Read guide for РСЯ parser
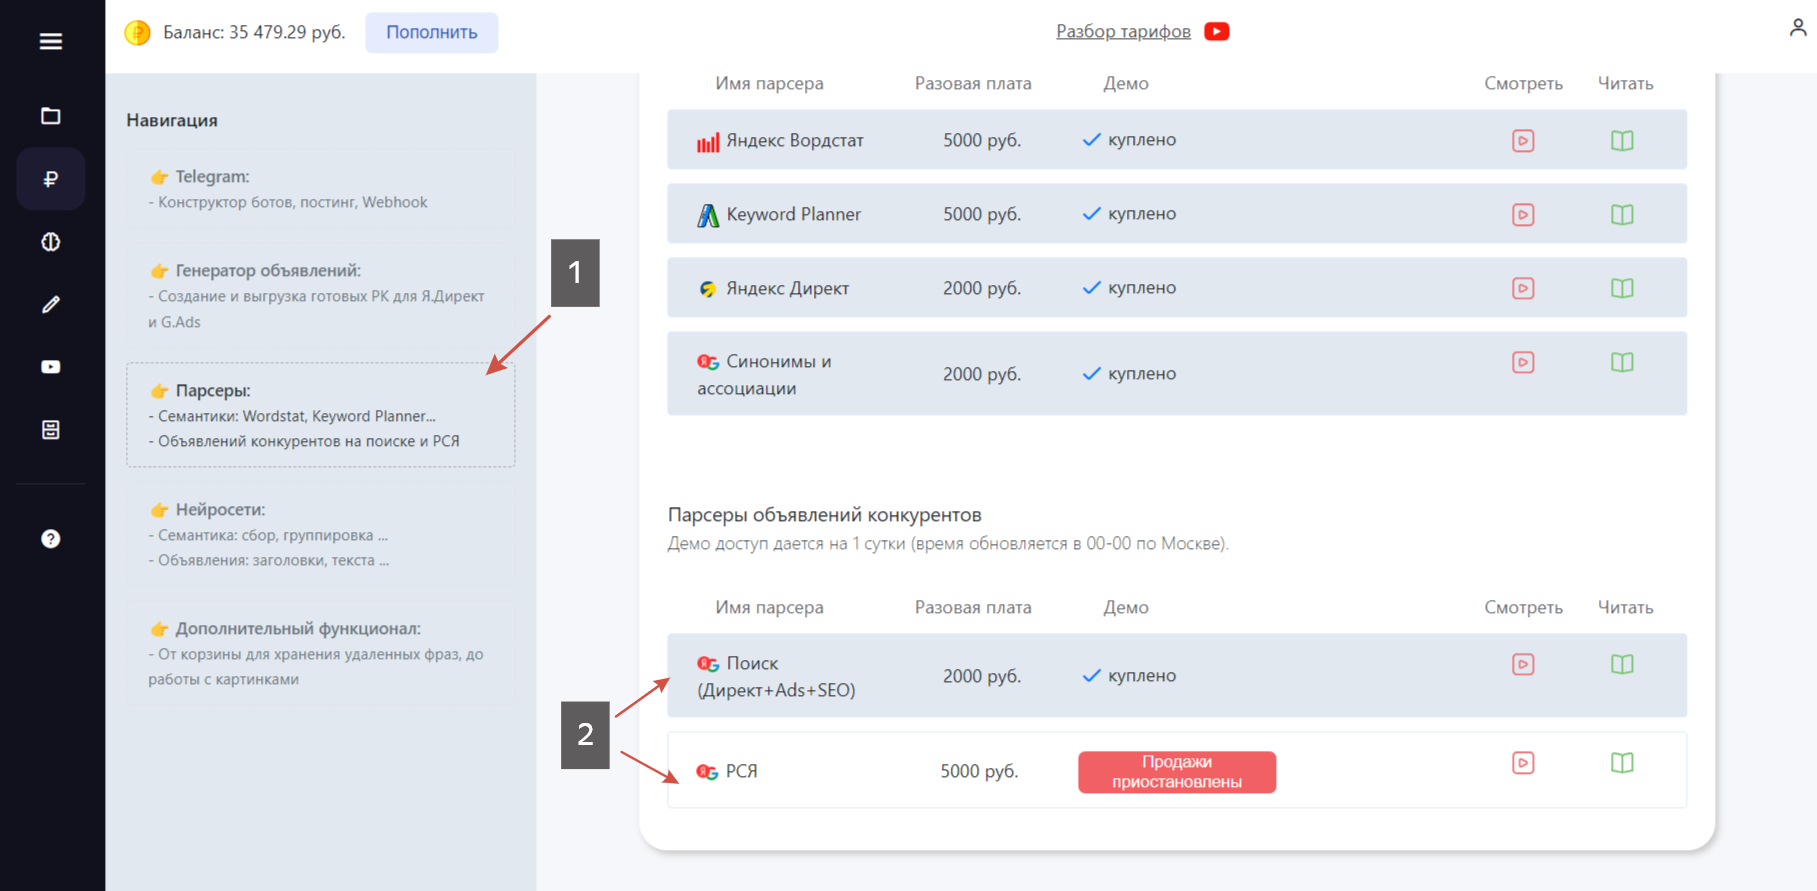Screen dimensions: 1817x891 (1622, 764)
